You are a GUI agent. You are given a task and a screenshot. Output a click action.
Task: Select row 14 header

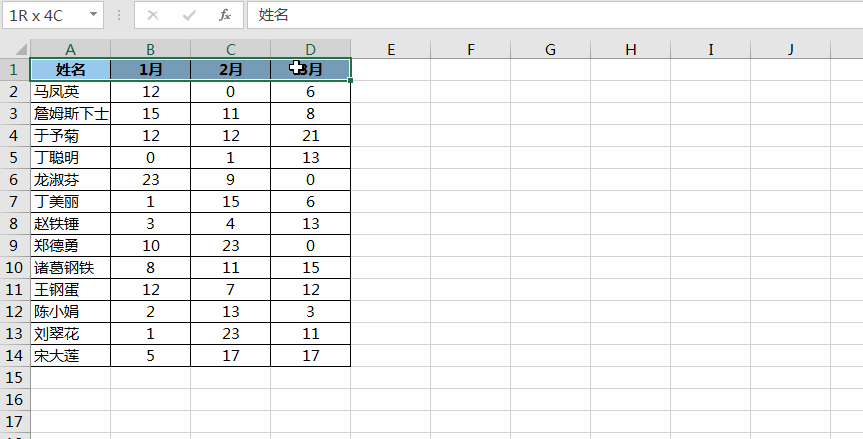click(x=14, y=355)
